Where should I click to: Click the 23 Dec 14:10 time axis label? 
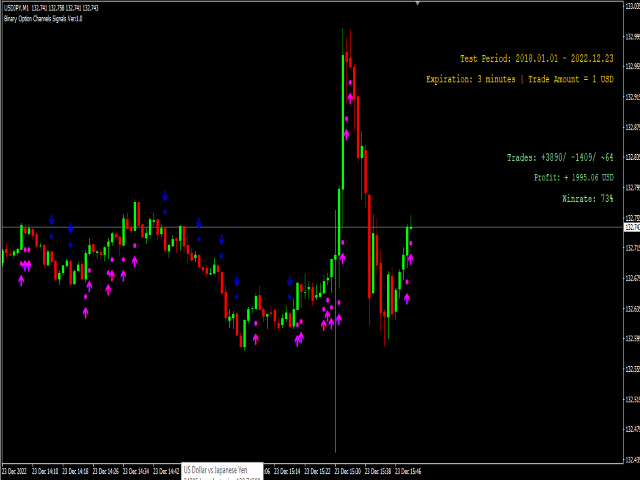pos(45,471)
